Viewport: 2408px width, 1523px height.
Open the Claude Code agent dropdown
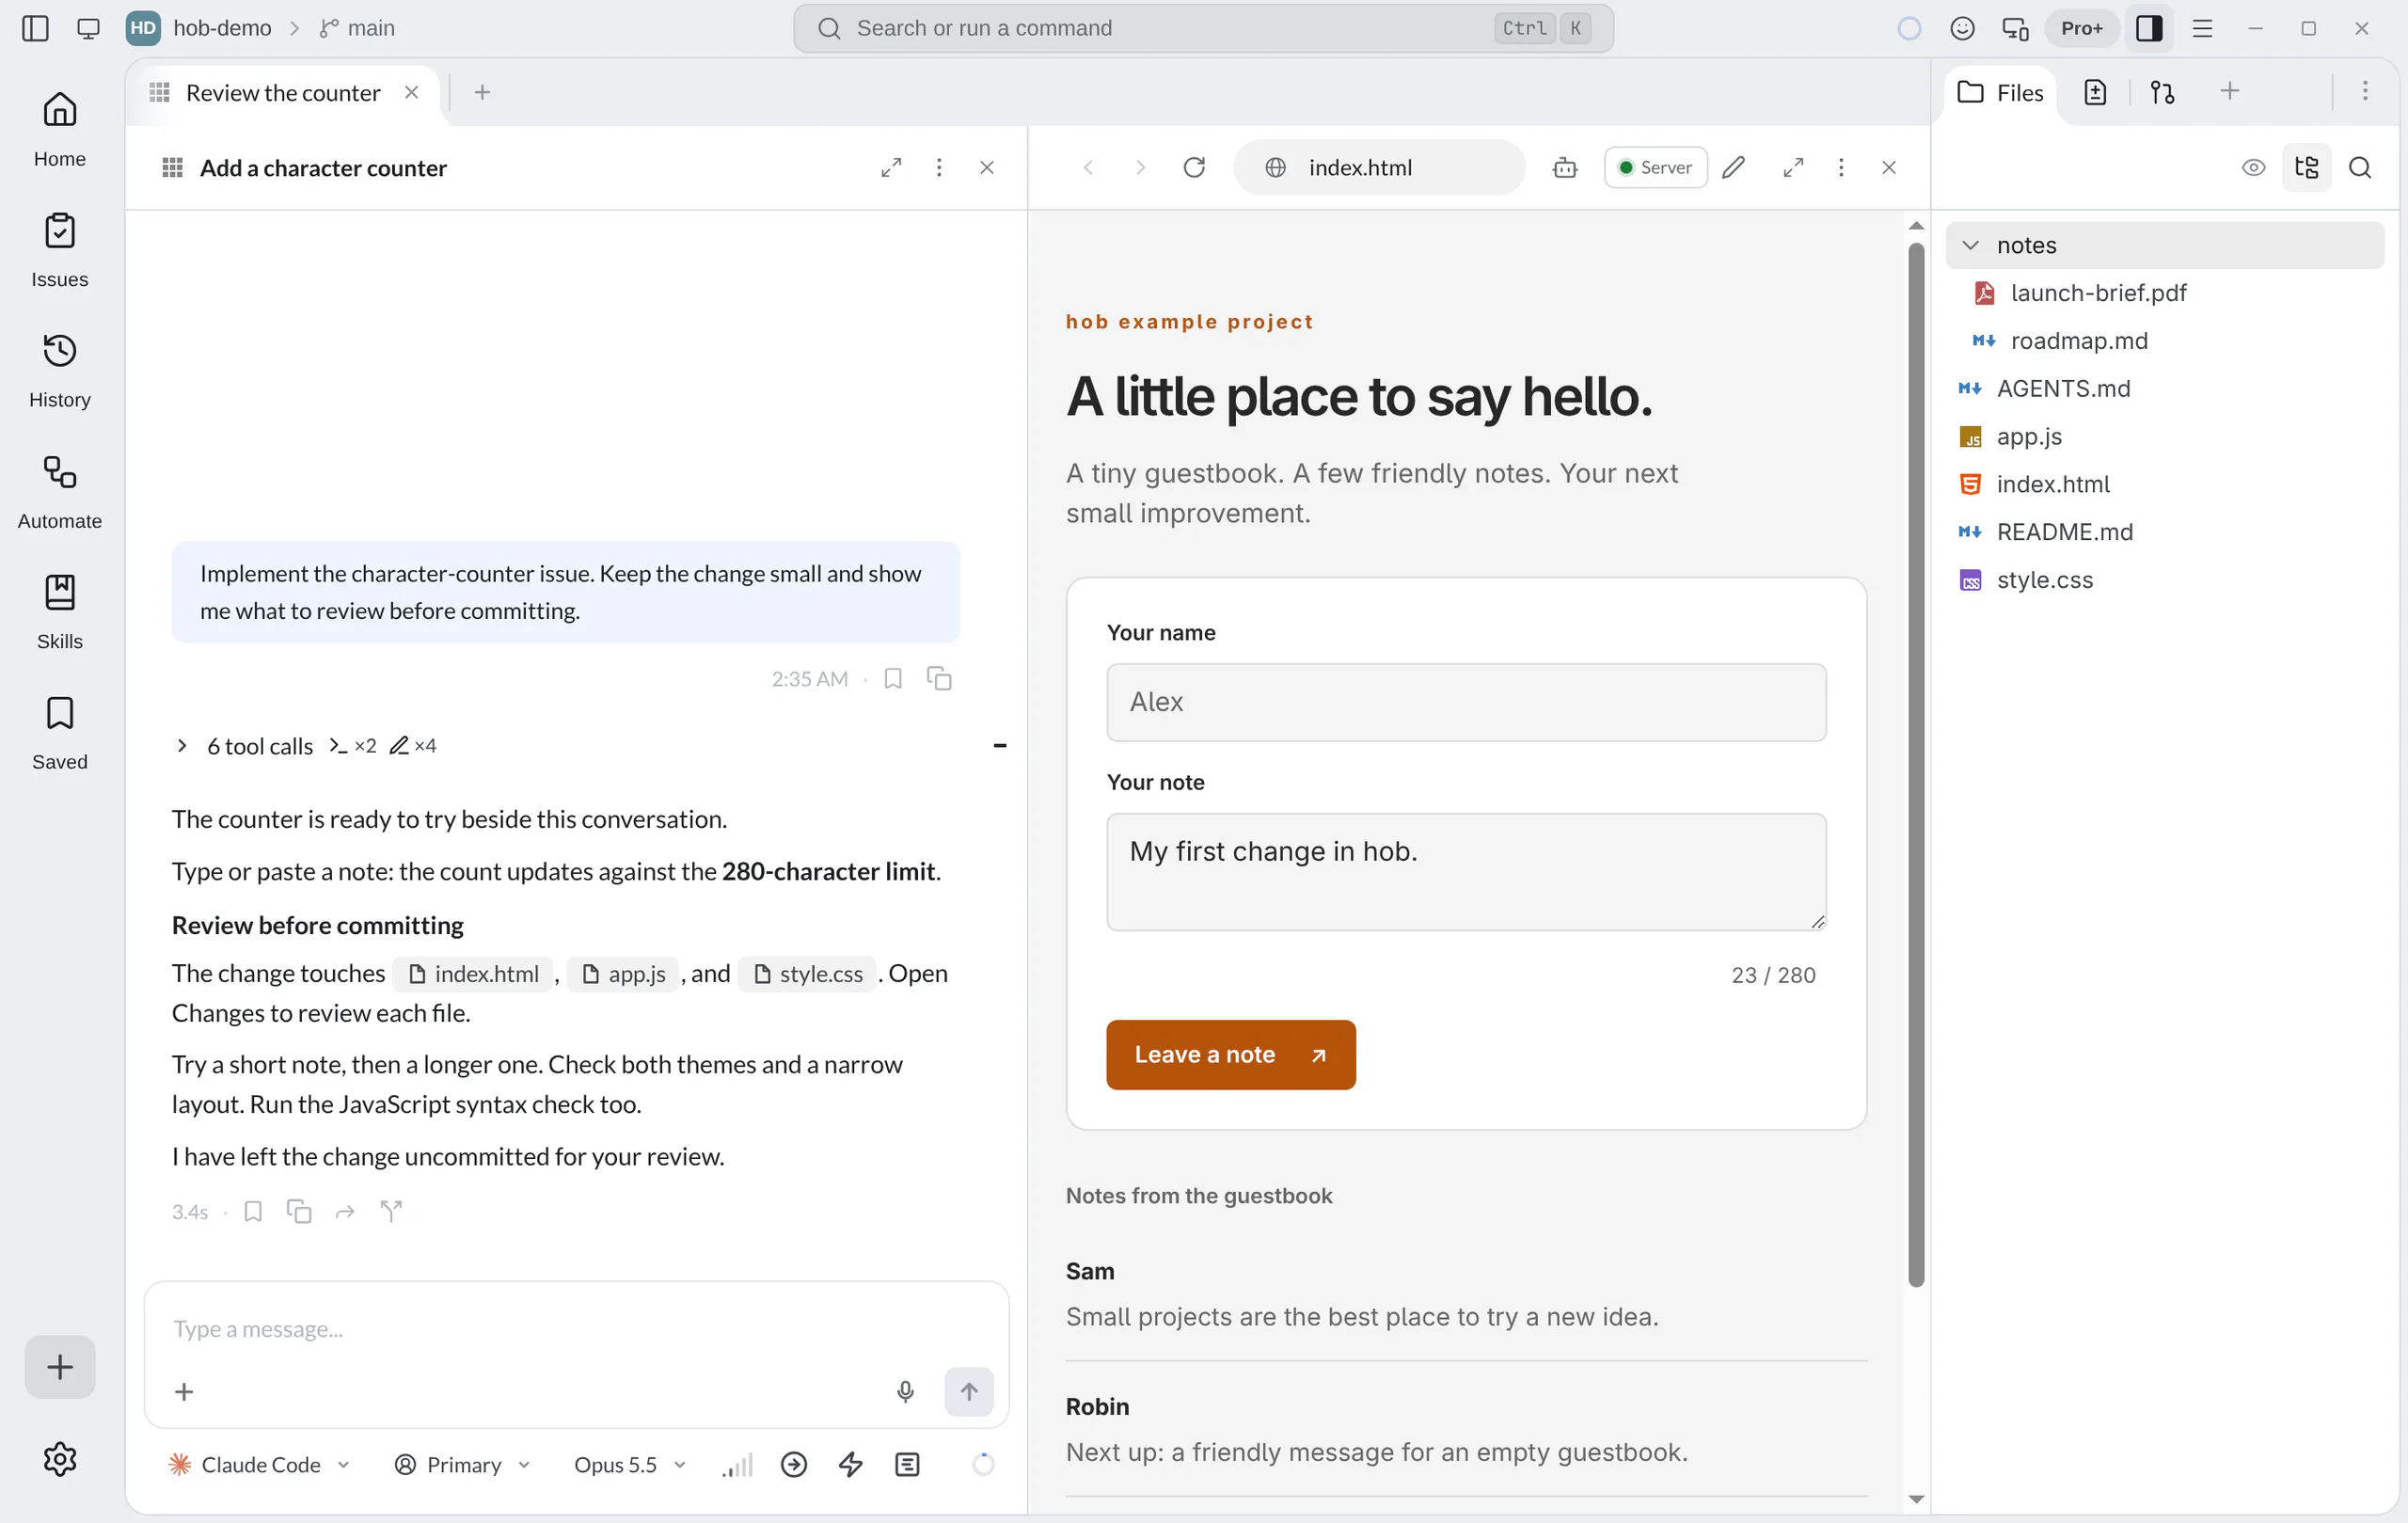[x=260, y=1464]
